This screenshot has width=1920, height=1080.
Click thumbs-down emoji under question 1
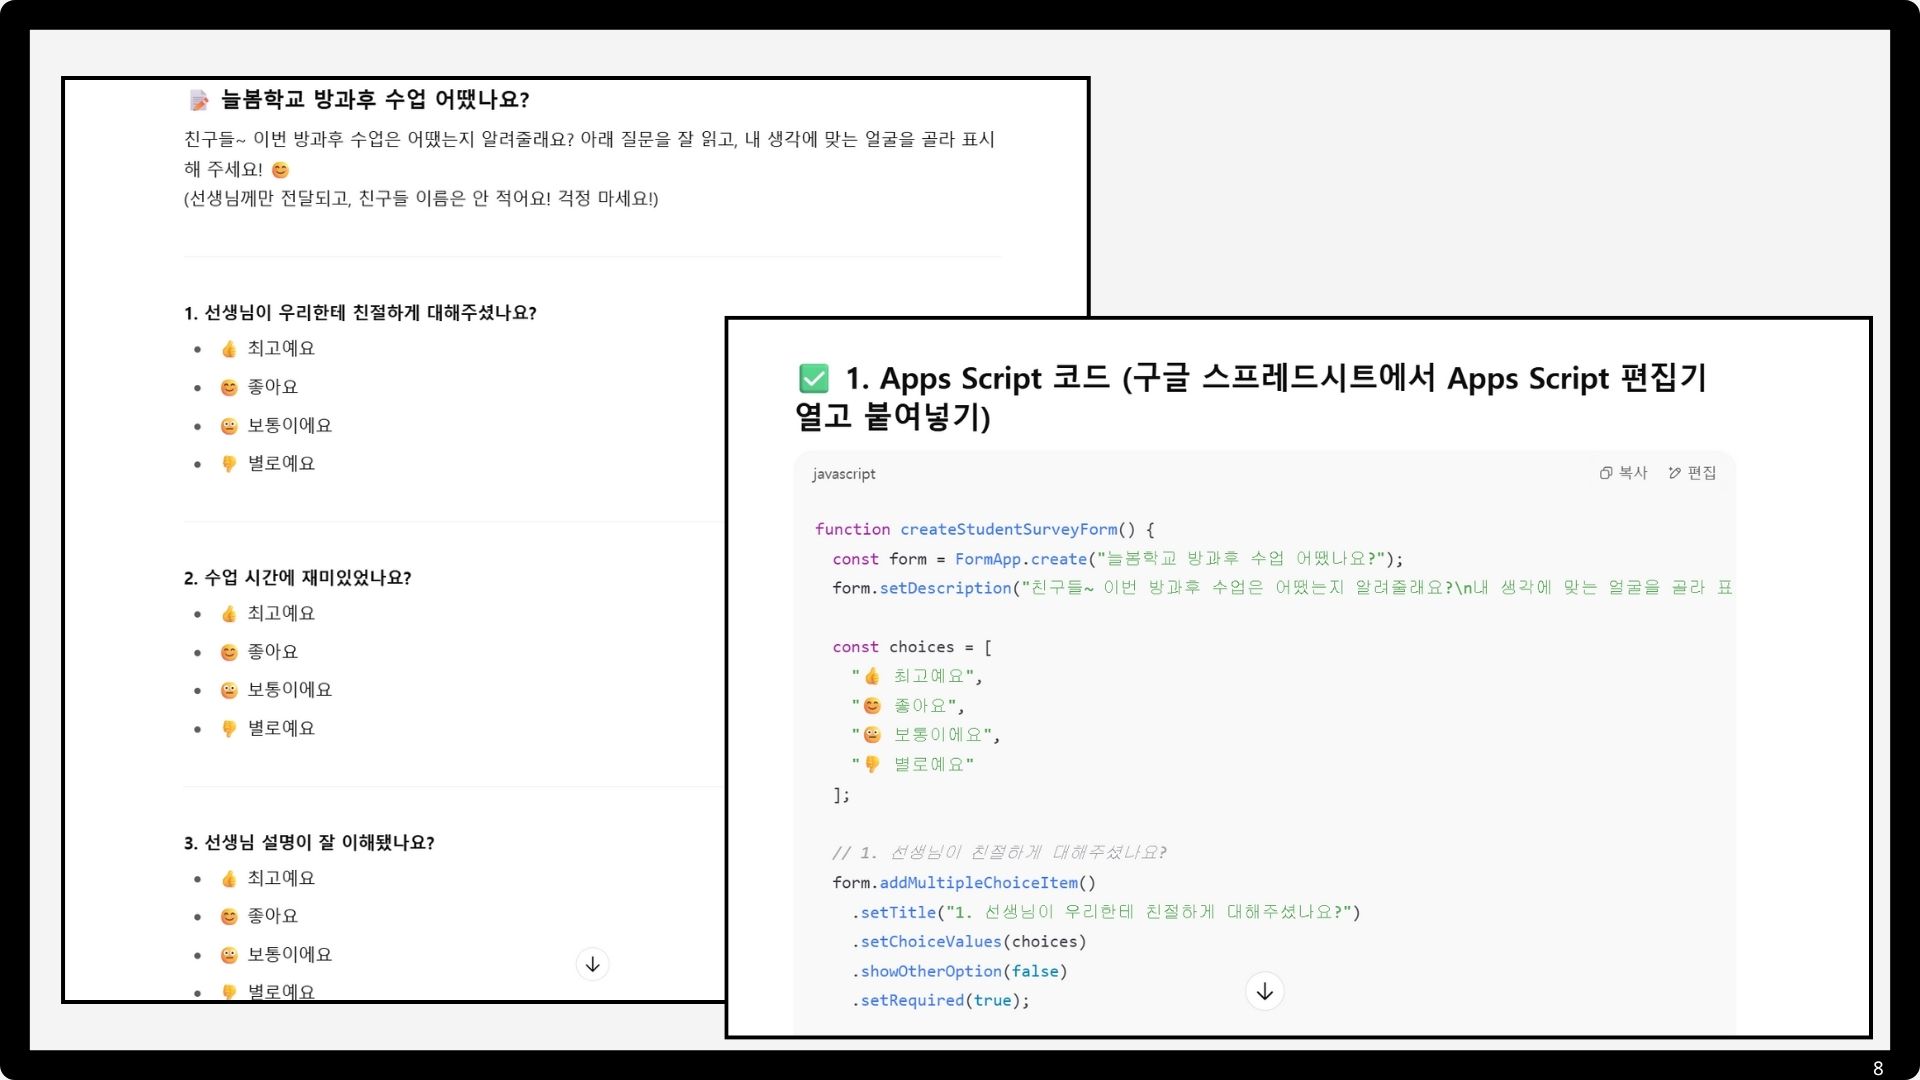(x=229, y=464)
